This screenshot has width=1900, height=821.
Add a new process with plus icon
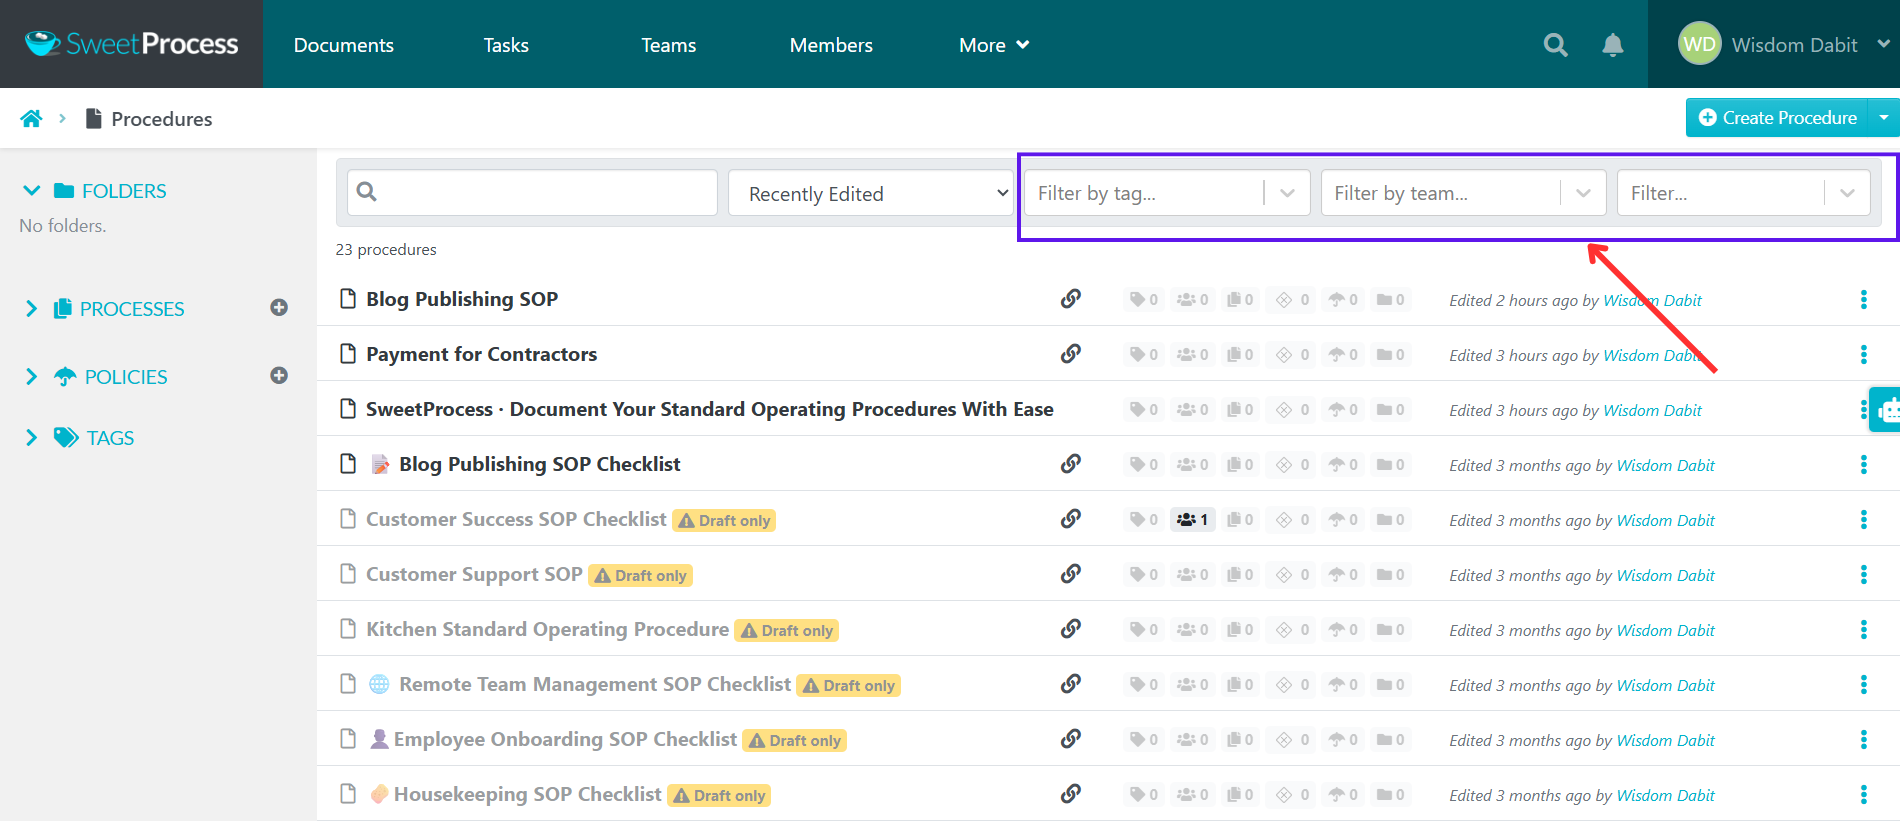click(279, 308)
